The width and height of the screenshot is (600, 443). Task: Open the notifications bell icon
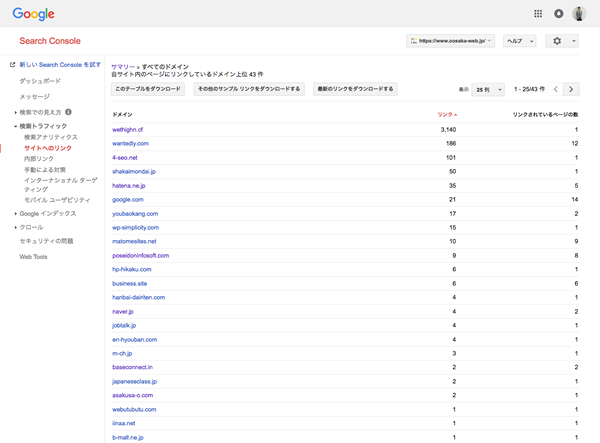559,14
